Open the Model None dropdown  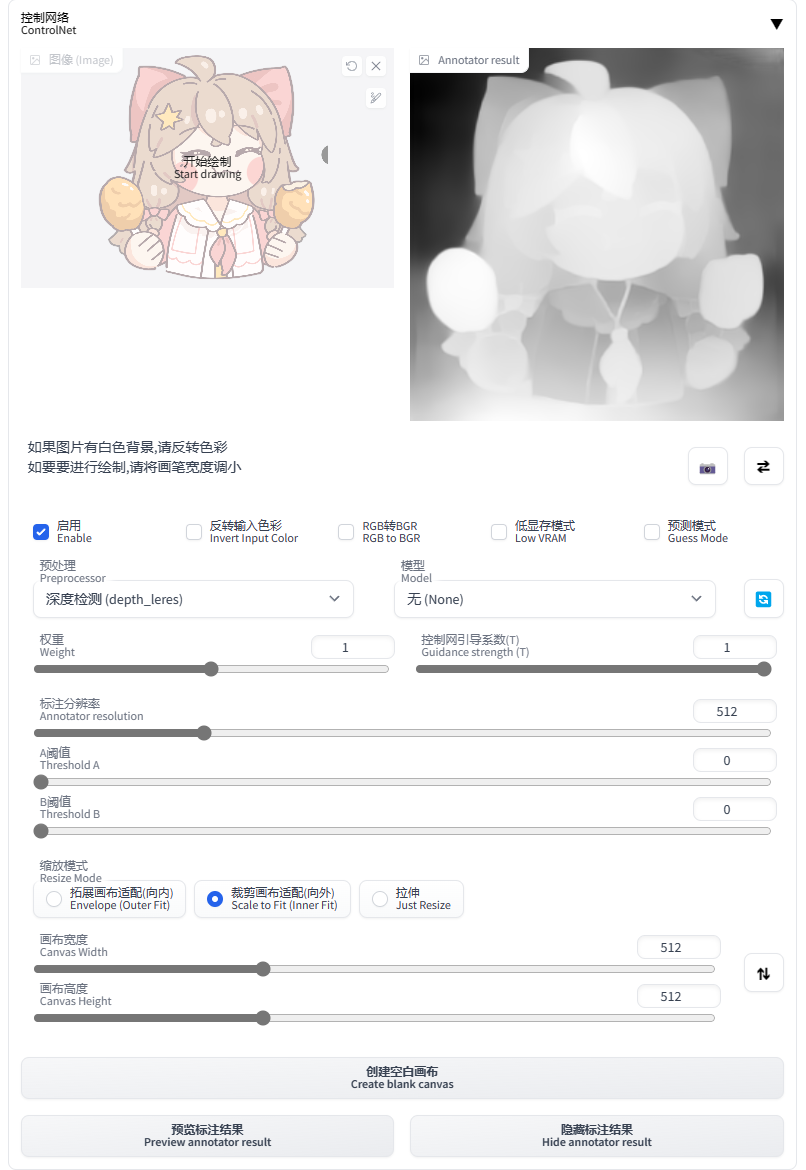point(554,599)
